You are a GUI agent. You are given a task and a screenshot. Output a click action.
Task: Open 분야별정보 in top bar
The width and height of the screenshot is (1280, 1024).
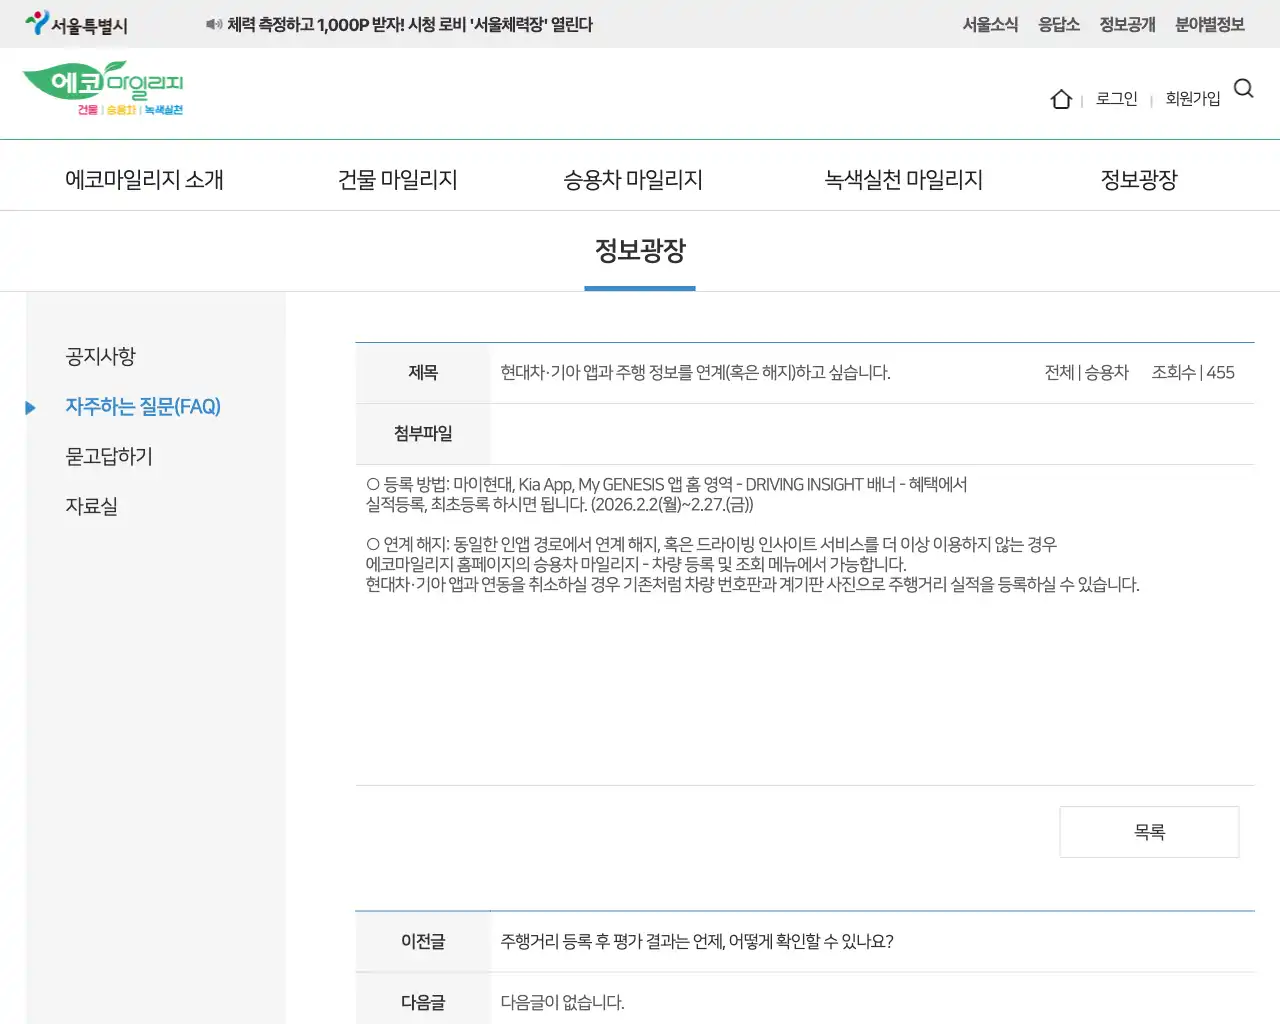click(1210, 24)
